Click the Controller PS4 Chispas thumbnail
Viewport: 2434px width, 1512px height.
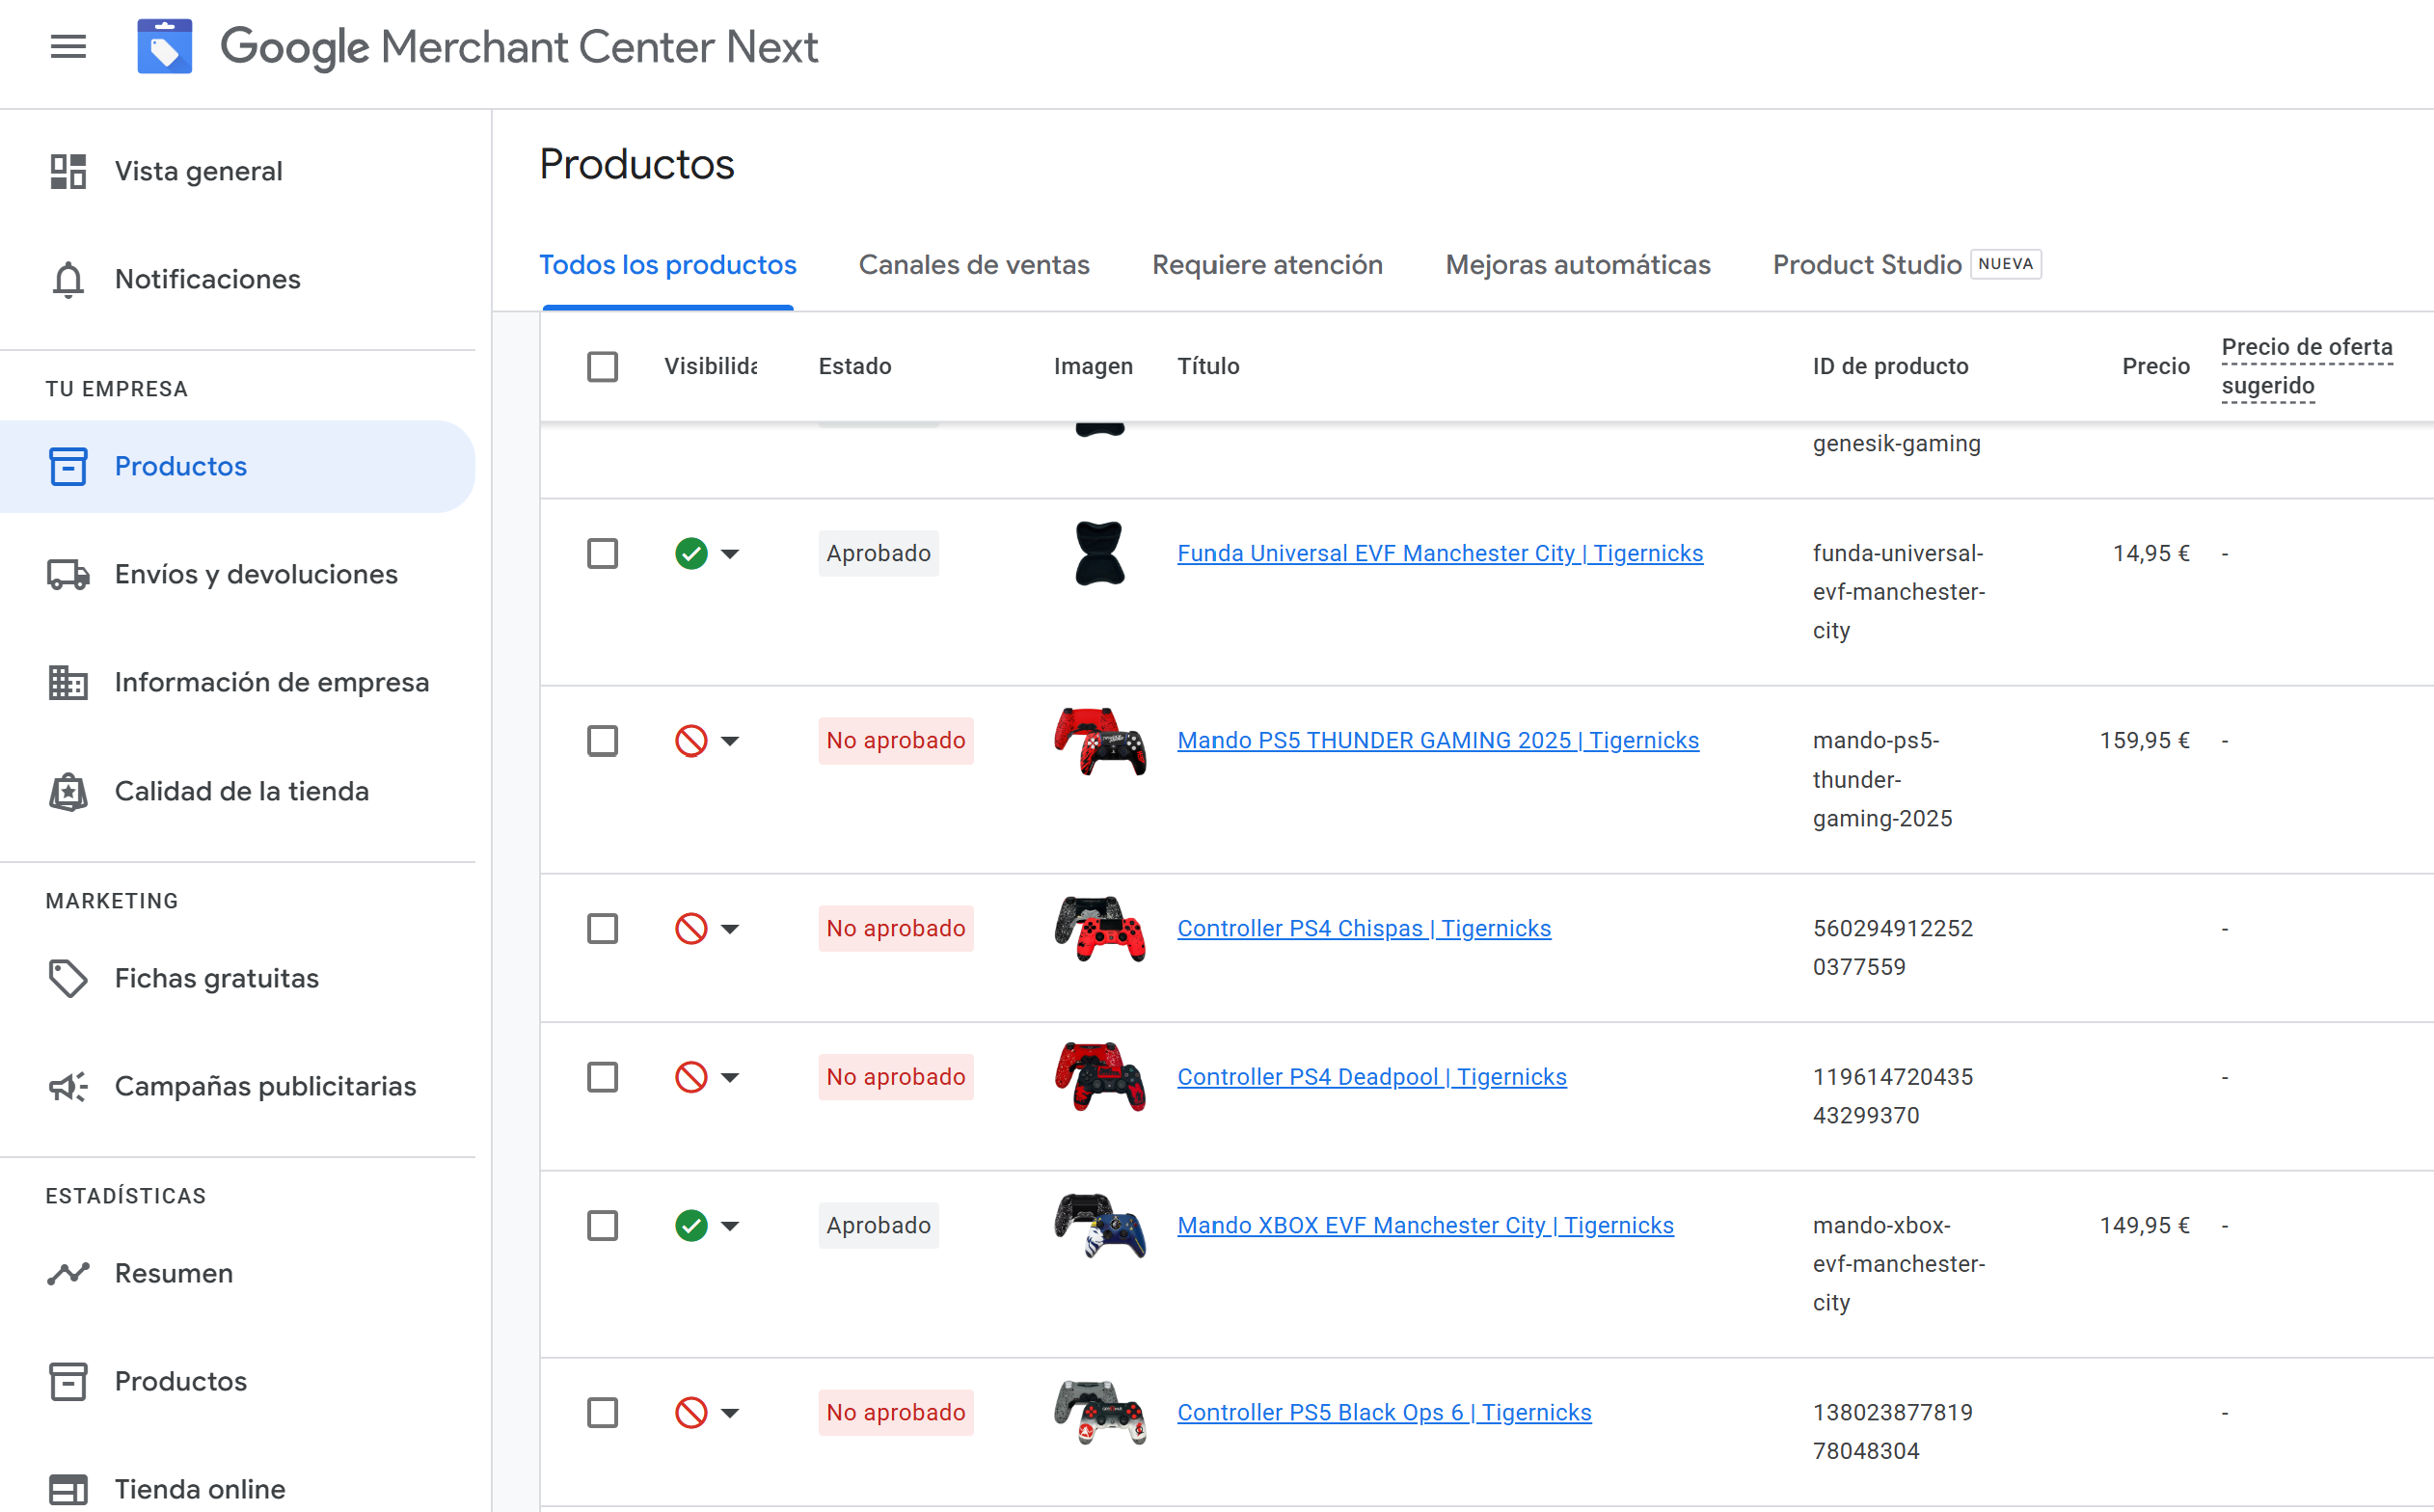[1100, 928]
